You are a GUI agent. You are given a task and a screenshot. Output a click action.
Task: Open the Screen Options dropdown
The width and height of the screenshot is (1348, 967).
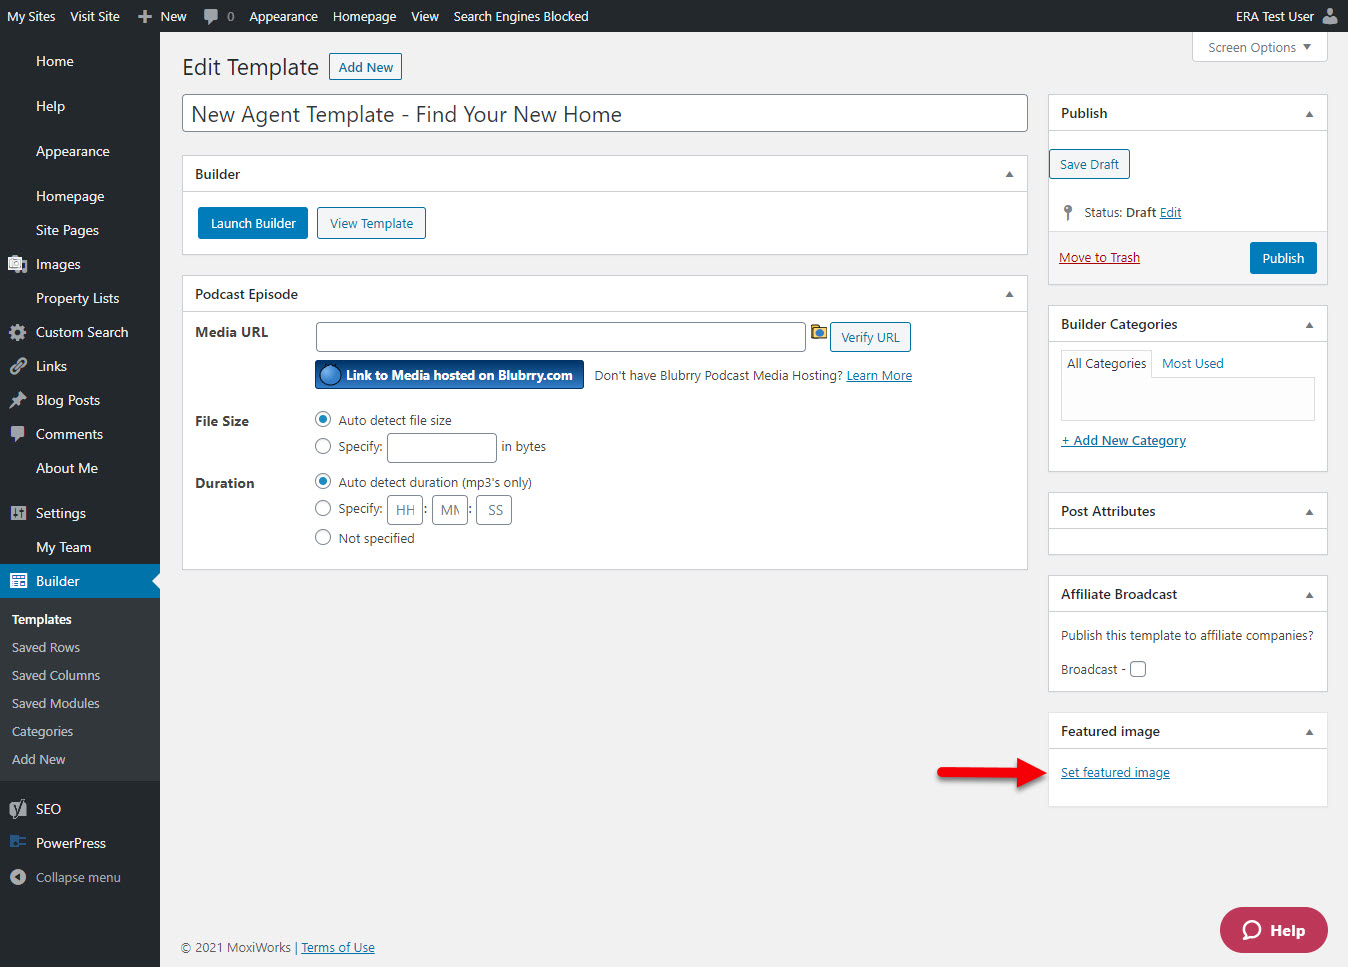click(1259, 47)
